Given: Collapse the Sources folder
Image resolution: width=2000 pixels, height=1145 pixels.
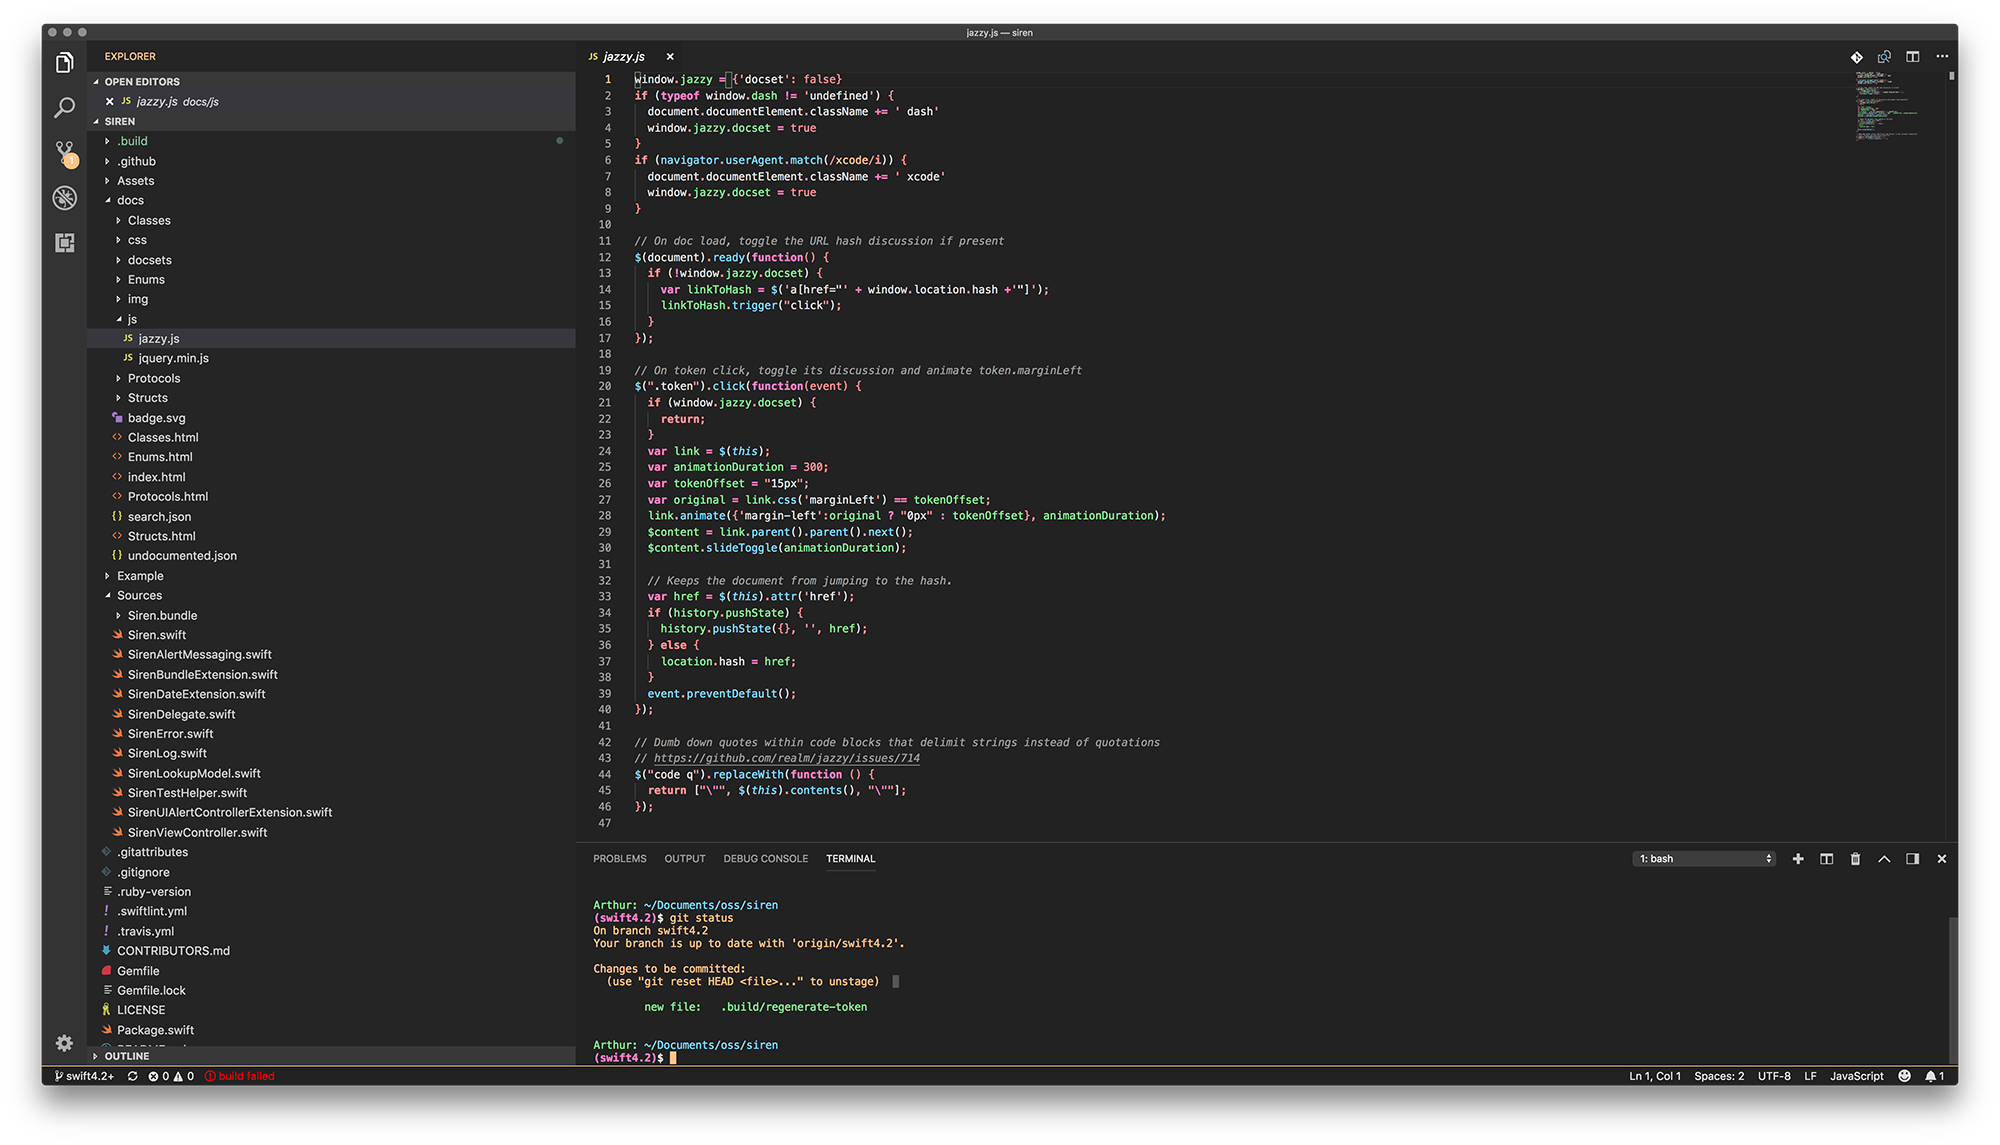Looking at the screenshot, I should tap(139, 596).
